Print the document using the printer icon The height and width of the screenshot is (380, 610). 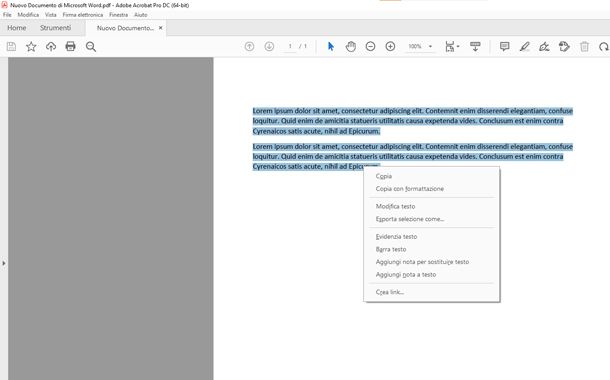coord(70,47)
